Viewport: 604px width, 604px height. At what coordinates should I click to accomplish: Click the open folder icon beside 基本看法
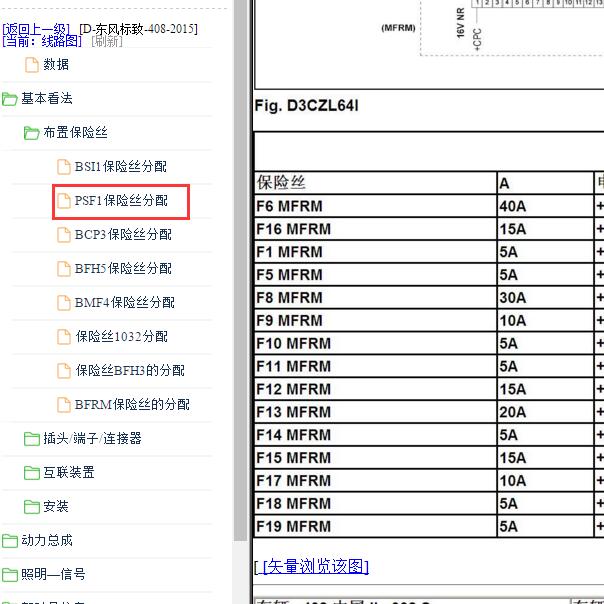pyautogui.click(x=9, y=99)
